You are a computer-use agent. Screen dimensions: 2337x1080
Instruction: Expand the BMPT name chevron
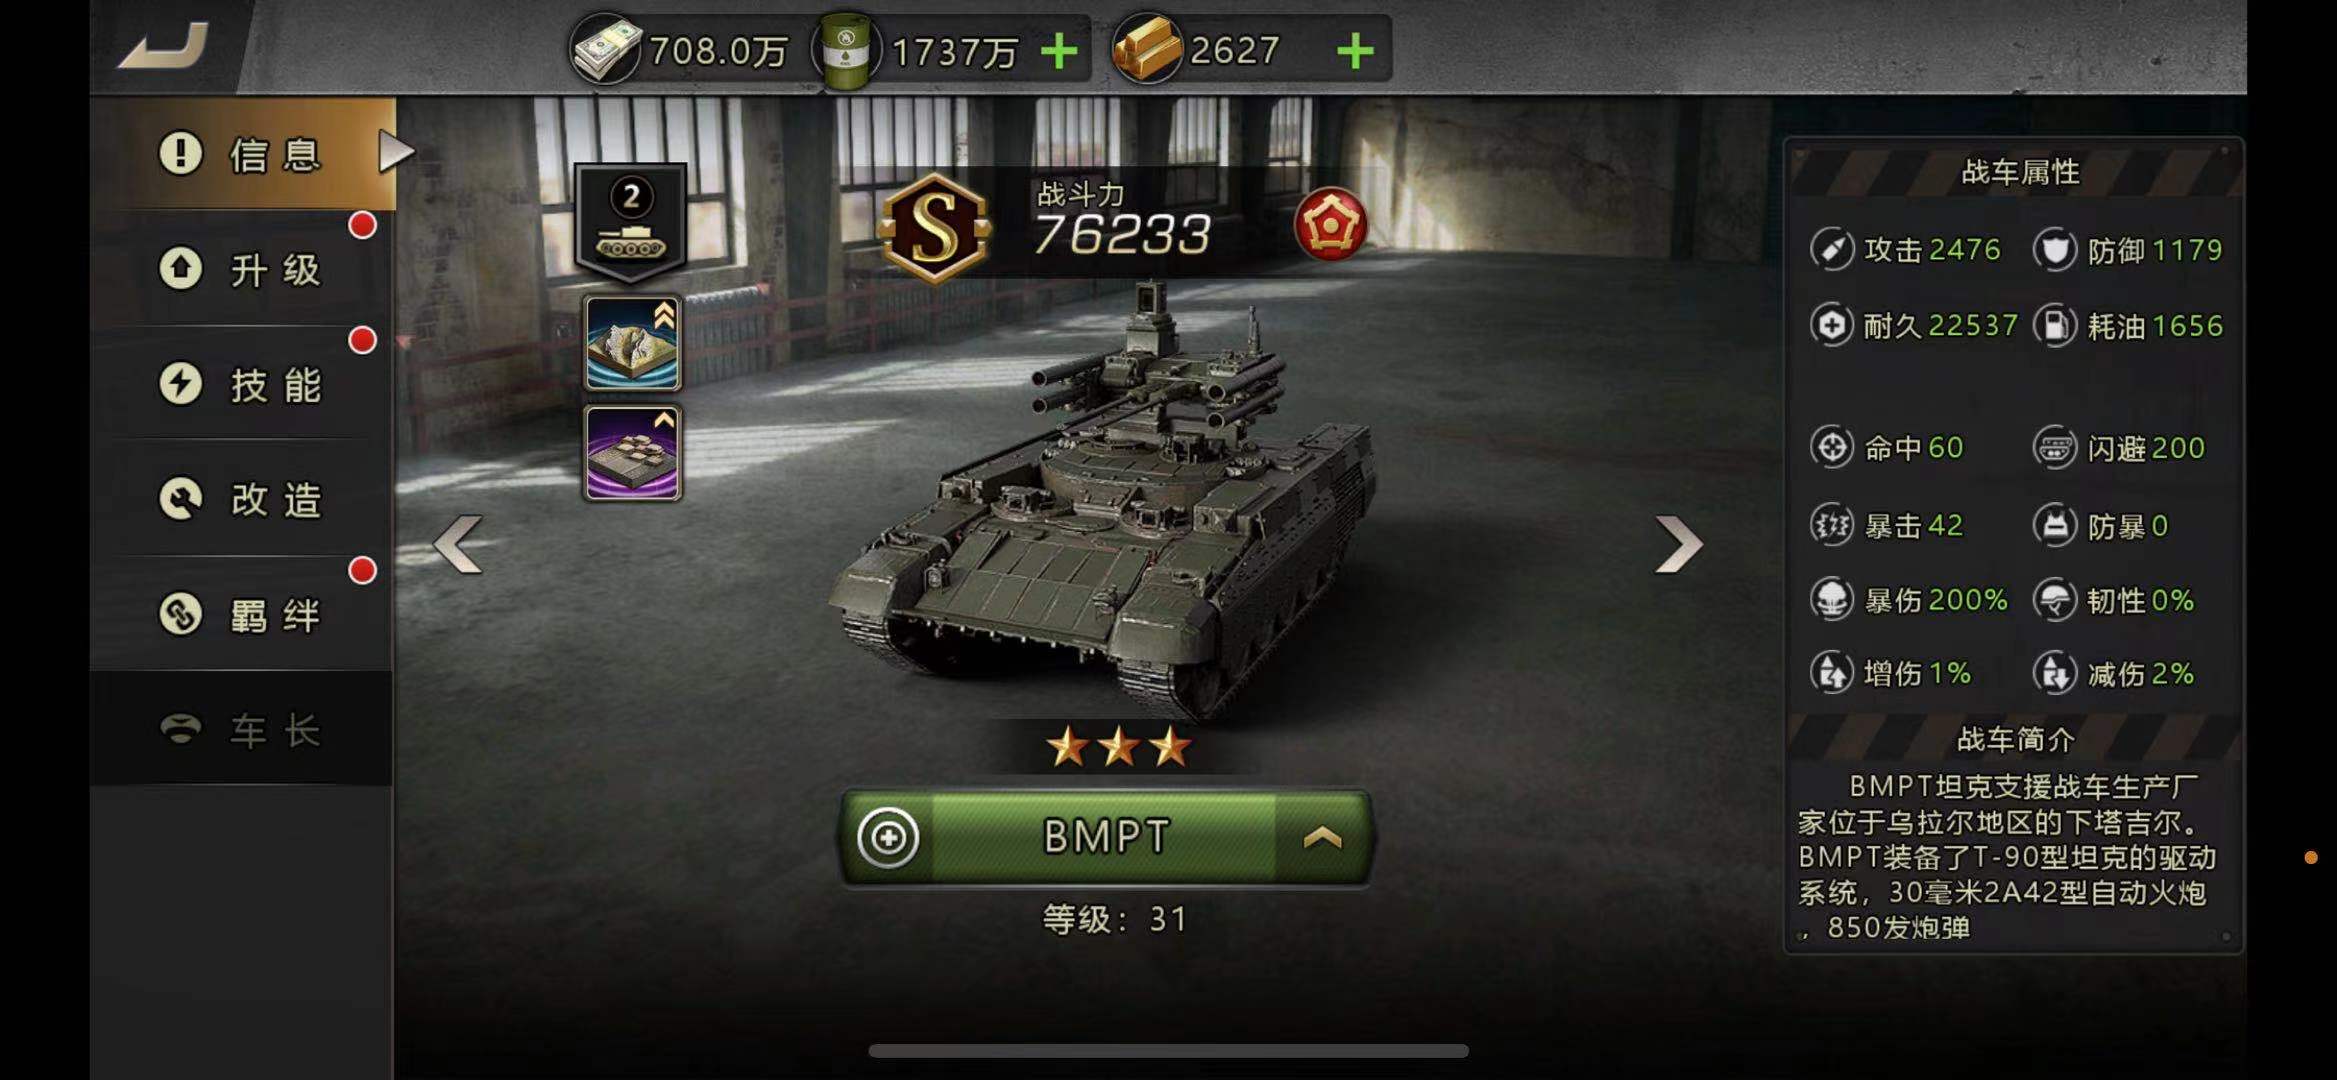(1322, 837)
